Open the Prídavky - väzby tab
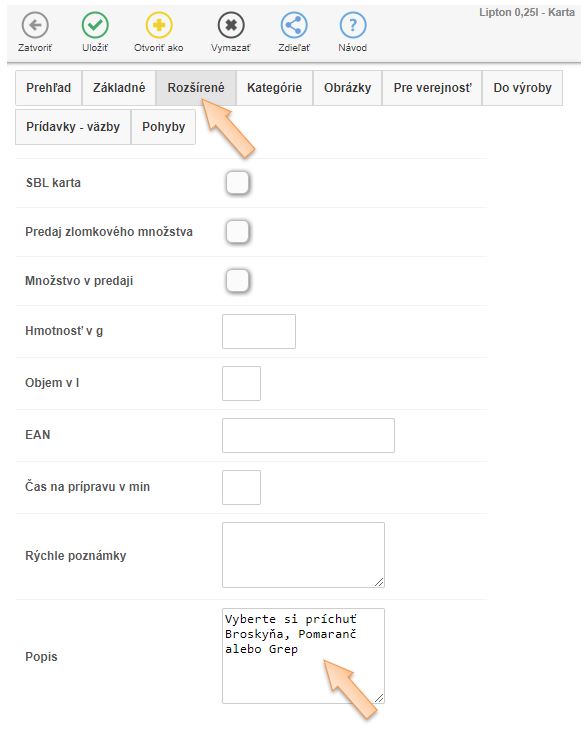Image resolution: width=585 pixels, height=731 pixels. (73, 127)
